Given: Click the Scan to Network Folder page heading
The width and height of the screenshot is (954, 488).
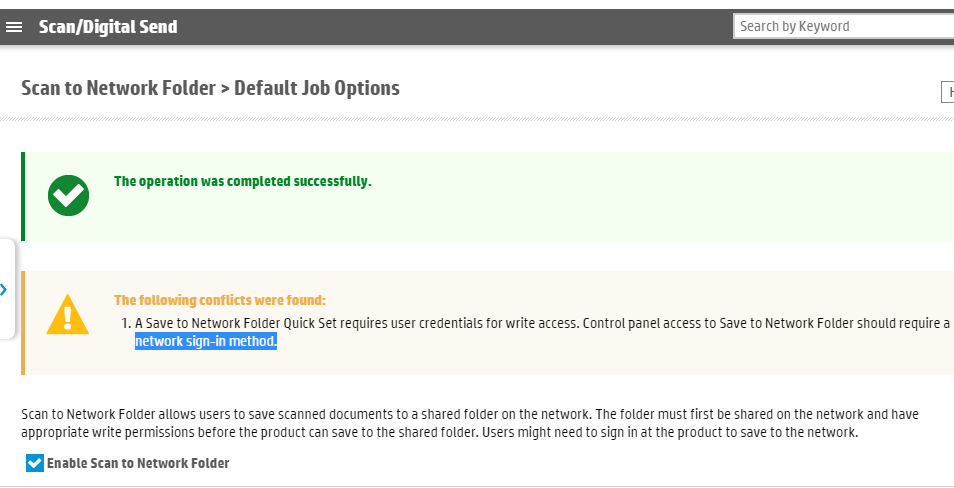Looking at the screenshot, I should pyautogui.click(x=210, y=88).
